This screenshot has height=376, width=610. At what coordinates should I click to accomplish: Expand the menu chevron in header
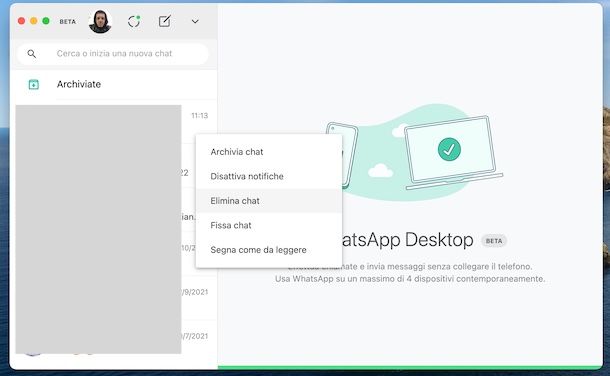195,21
